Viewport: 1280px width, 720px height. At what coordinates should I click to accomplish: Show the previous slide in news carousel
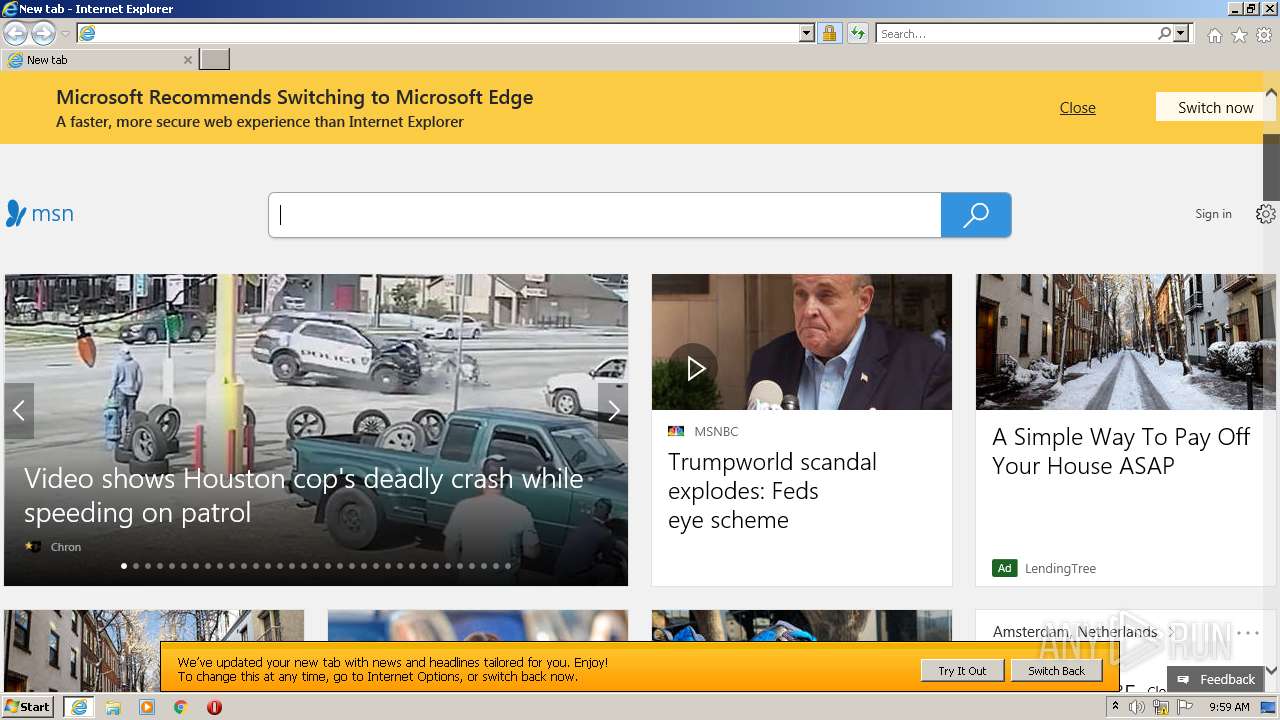(19, 411)
